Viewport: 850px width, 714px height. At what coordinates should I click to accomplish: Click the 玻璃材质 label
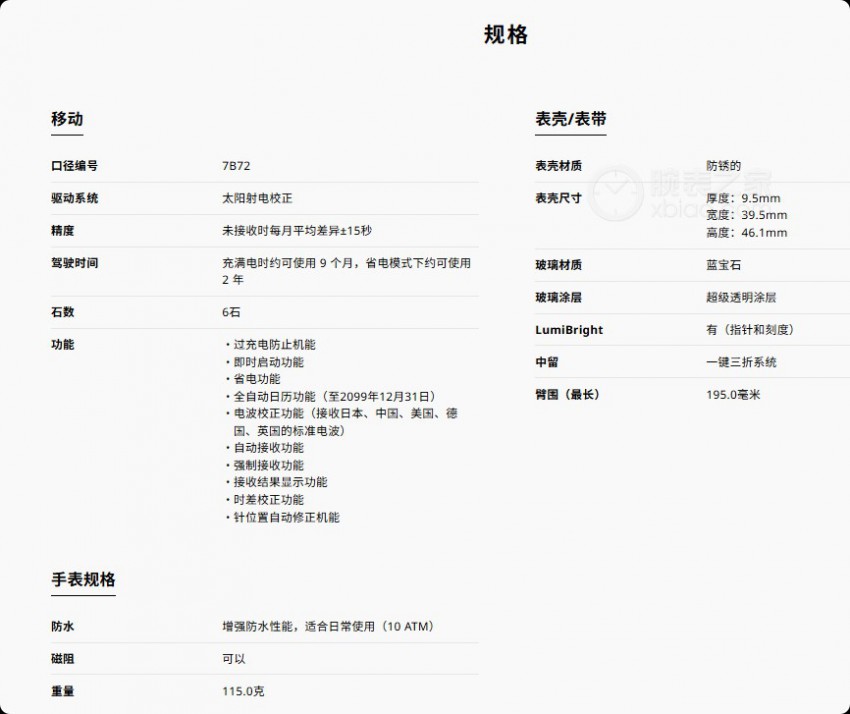[558, 265]
